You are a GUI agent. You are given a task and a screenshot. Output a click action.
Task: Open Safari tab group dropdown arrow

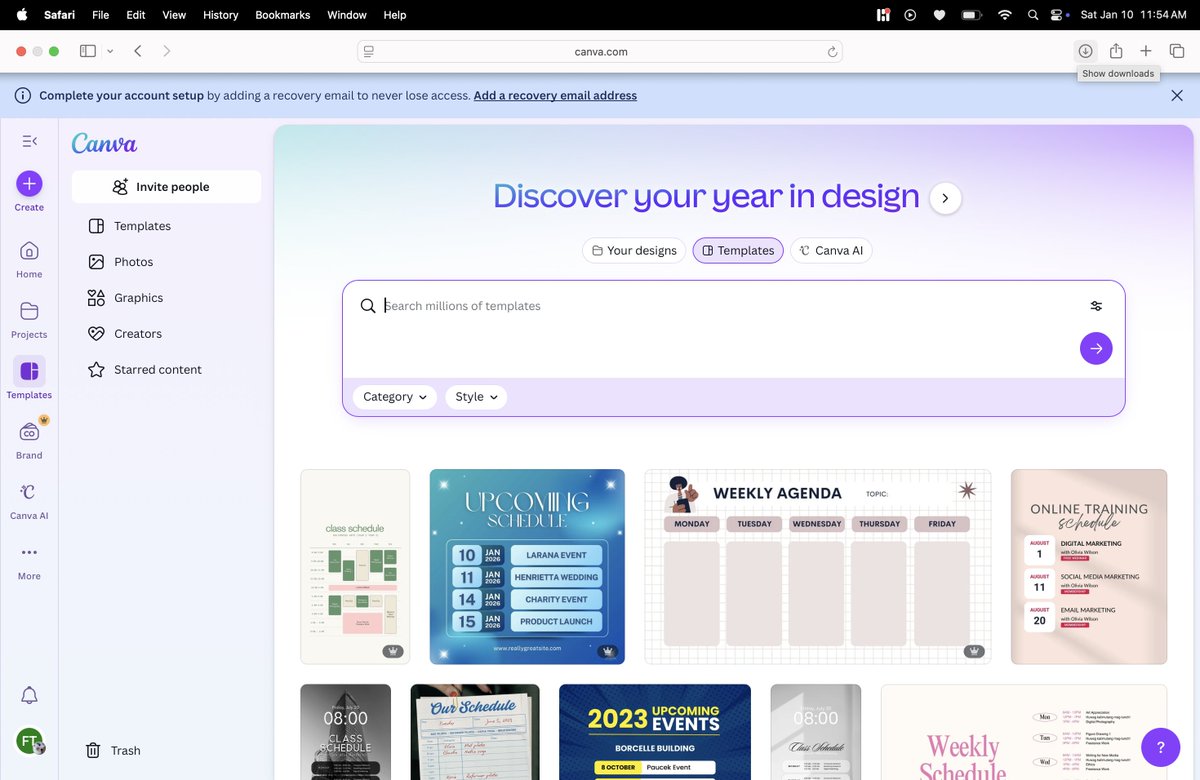point(110,51)
